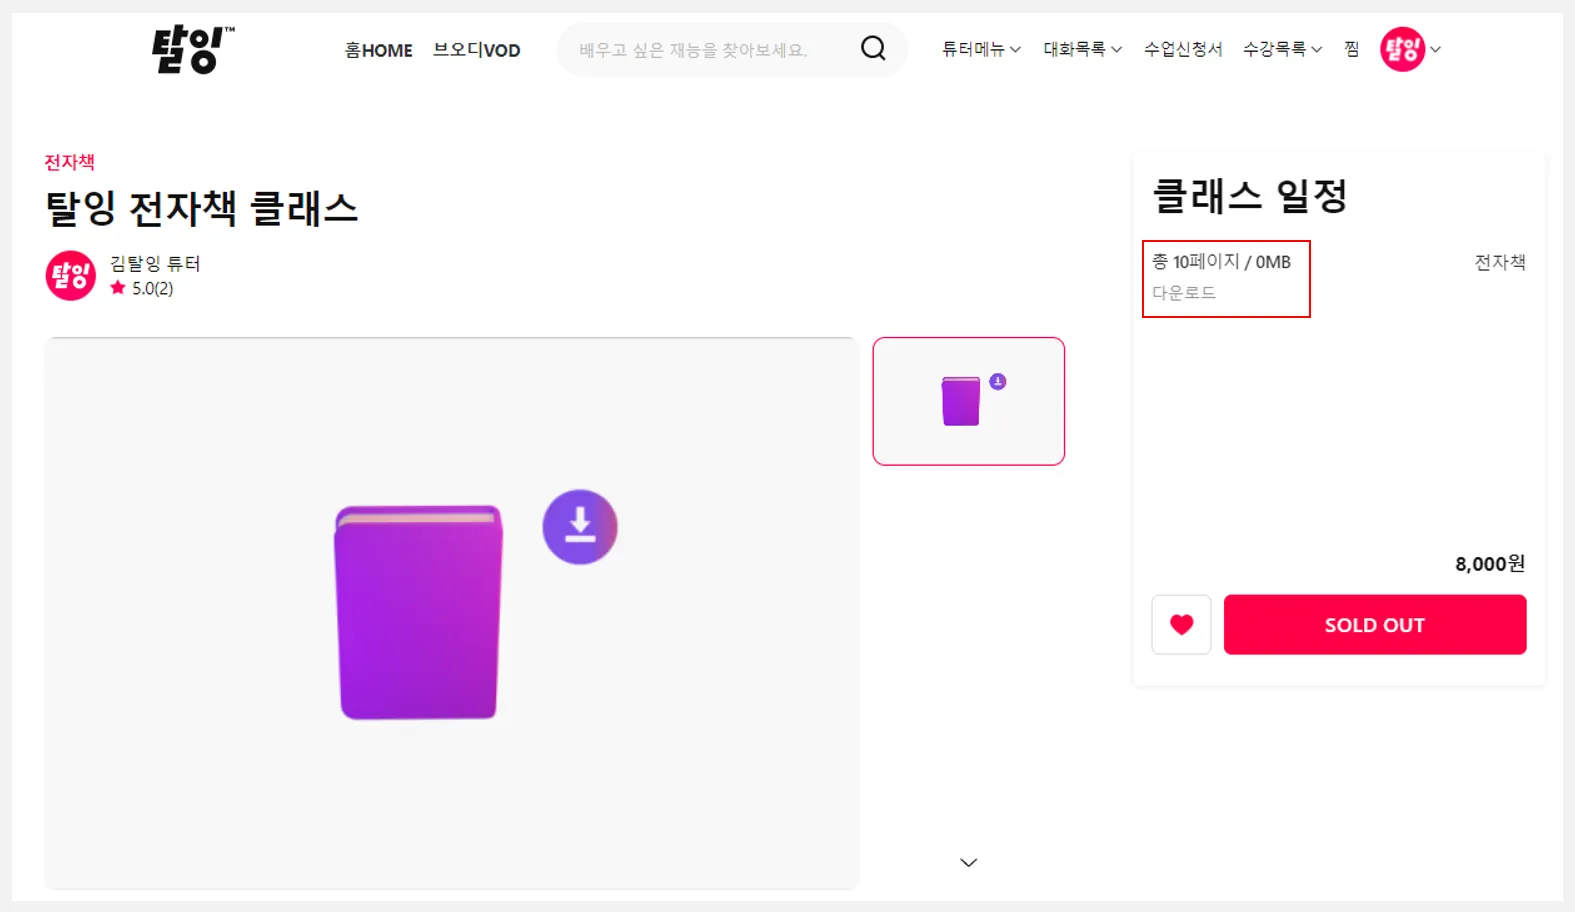Click the 탈잉 logo in header
This screenshot has width=1575, height=912.
click(x=192, y=50)
